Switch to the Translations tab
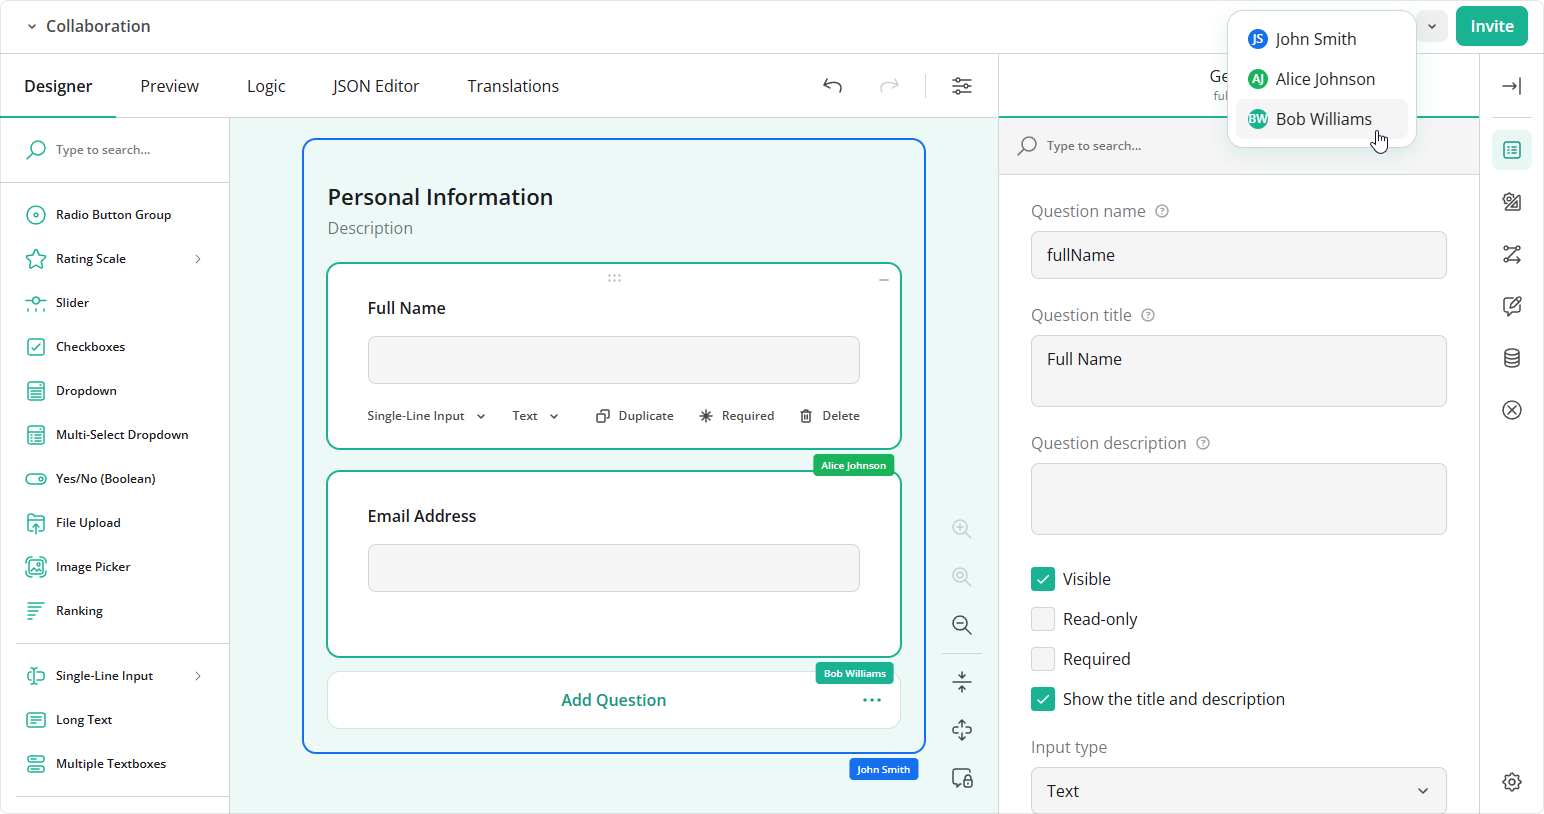Image resolution: width=1544 pixels, height=814 pixels. coord(513,86)
